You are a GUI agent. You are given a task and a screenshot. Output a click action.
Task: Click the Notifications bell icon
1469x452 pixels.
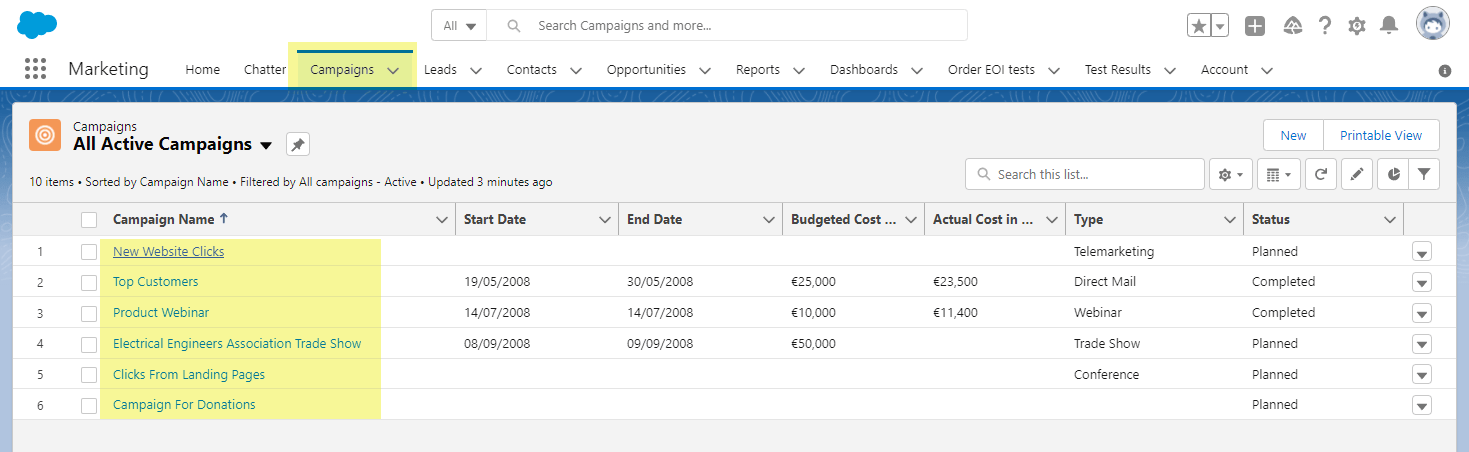pyautogui.click(x=1389, y=26)
